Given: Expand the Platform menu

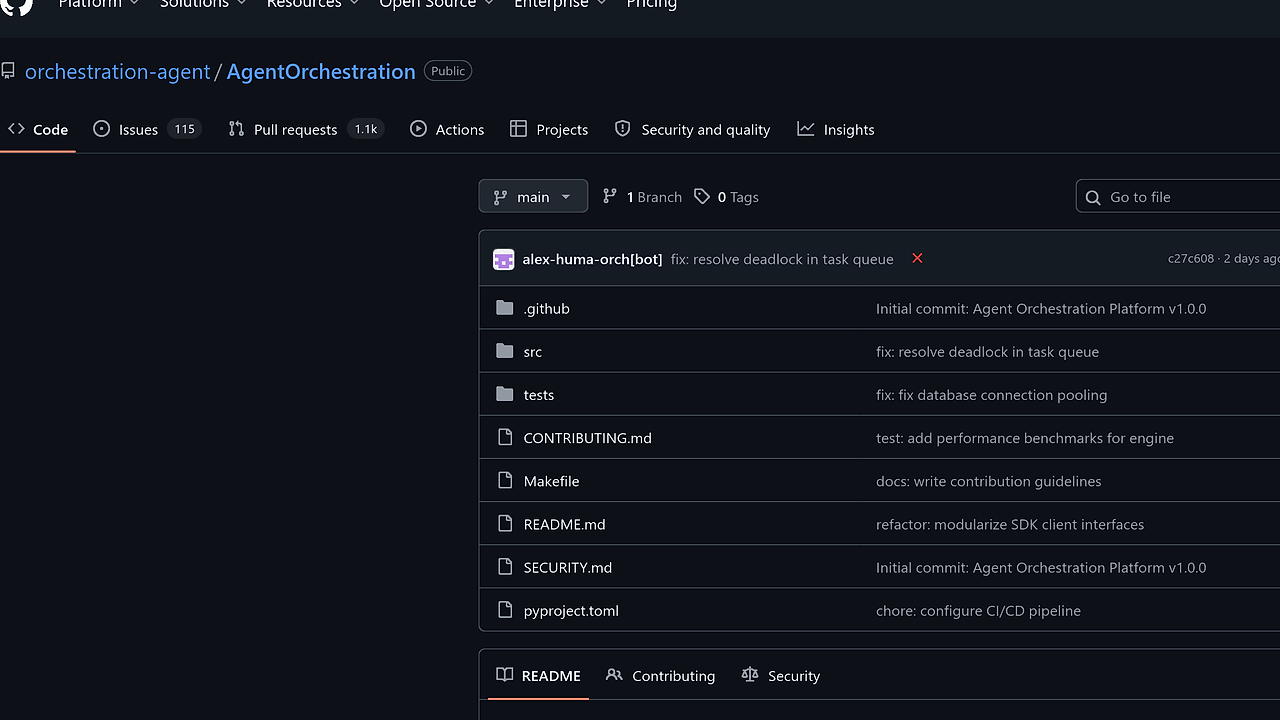Looking at the screenshot, I should (98, 4).
